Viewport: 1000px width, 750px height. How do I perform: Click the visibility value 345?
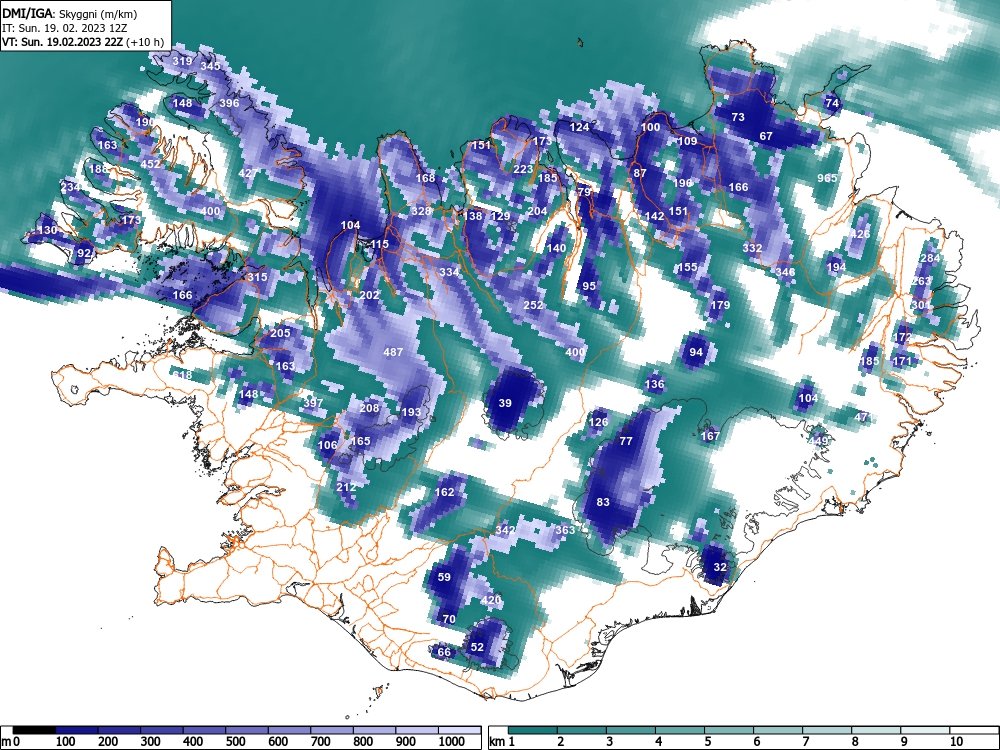(x=210, y=66)
